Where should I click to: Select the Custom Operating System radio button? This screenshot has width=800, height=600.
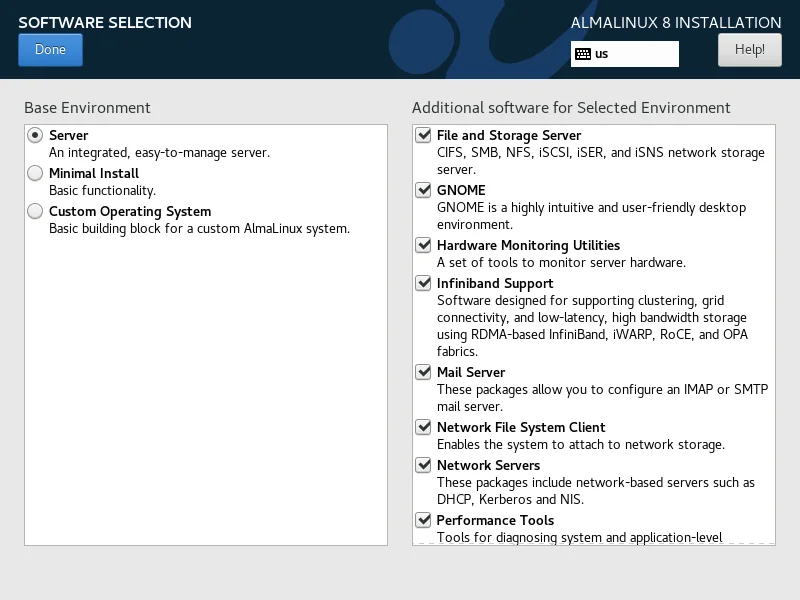[35, 211]
